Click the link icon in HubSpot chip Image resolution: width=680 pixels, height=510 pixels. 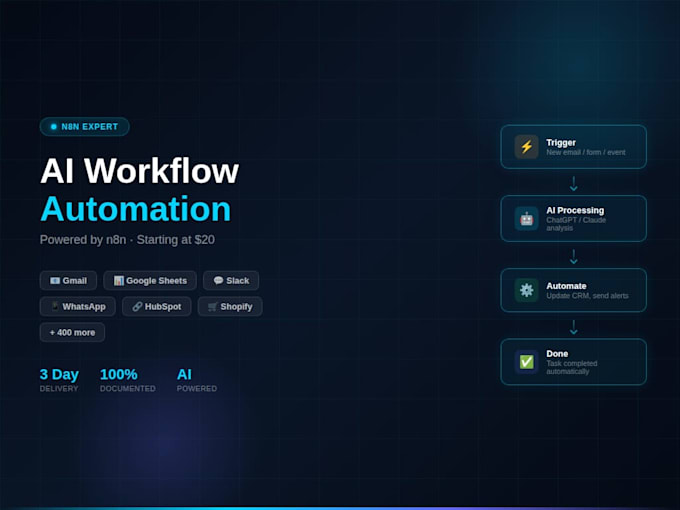click(137, 306)
